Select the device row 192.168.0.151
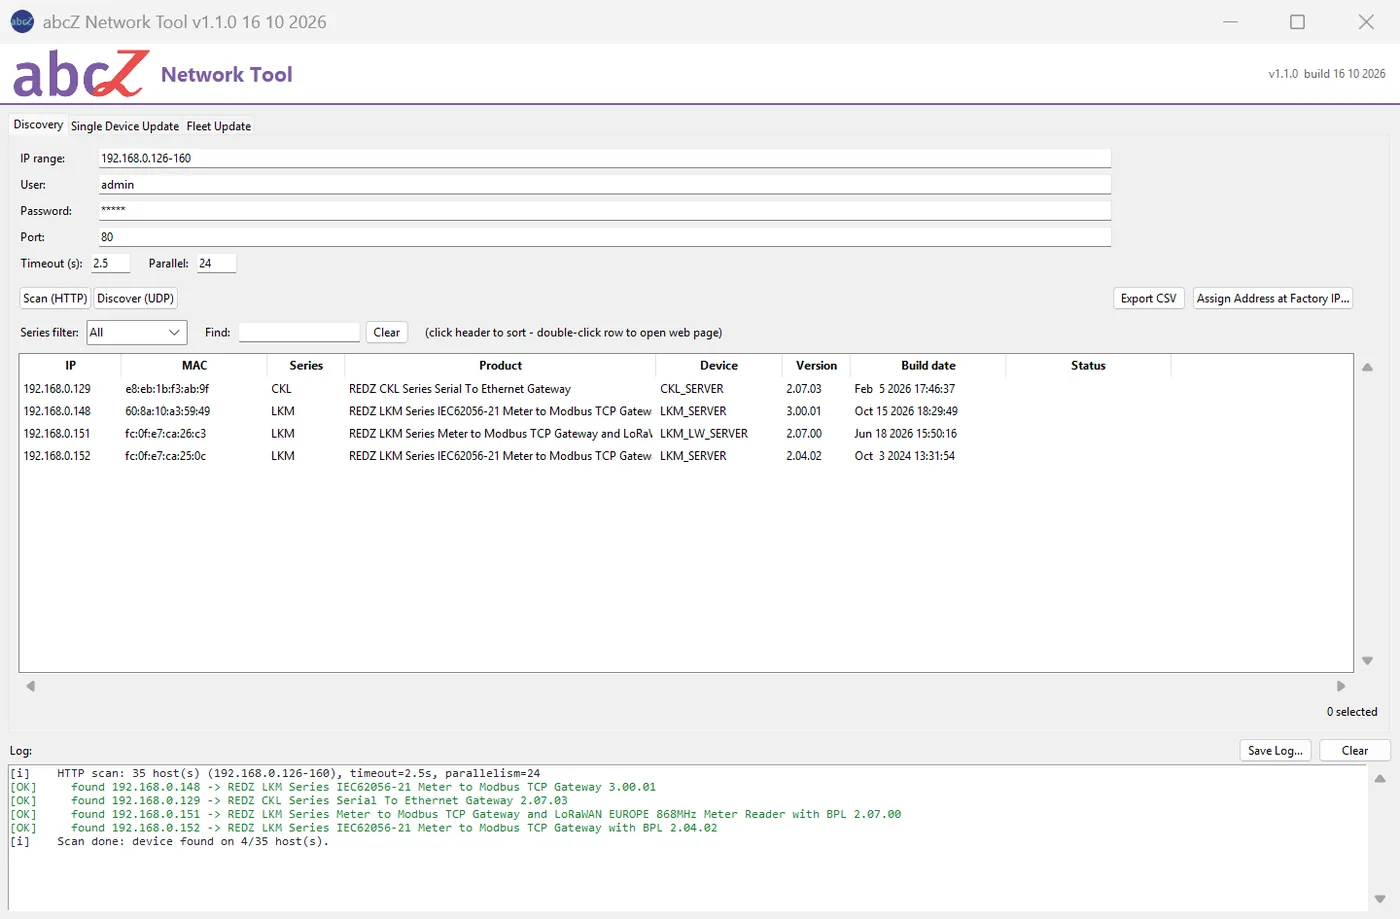 pos(686,434)
